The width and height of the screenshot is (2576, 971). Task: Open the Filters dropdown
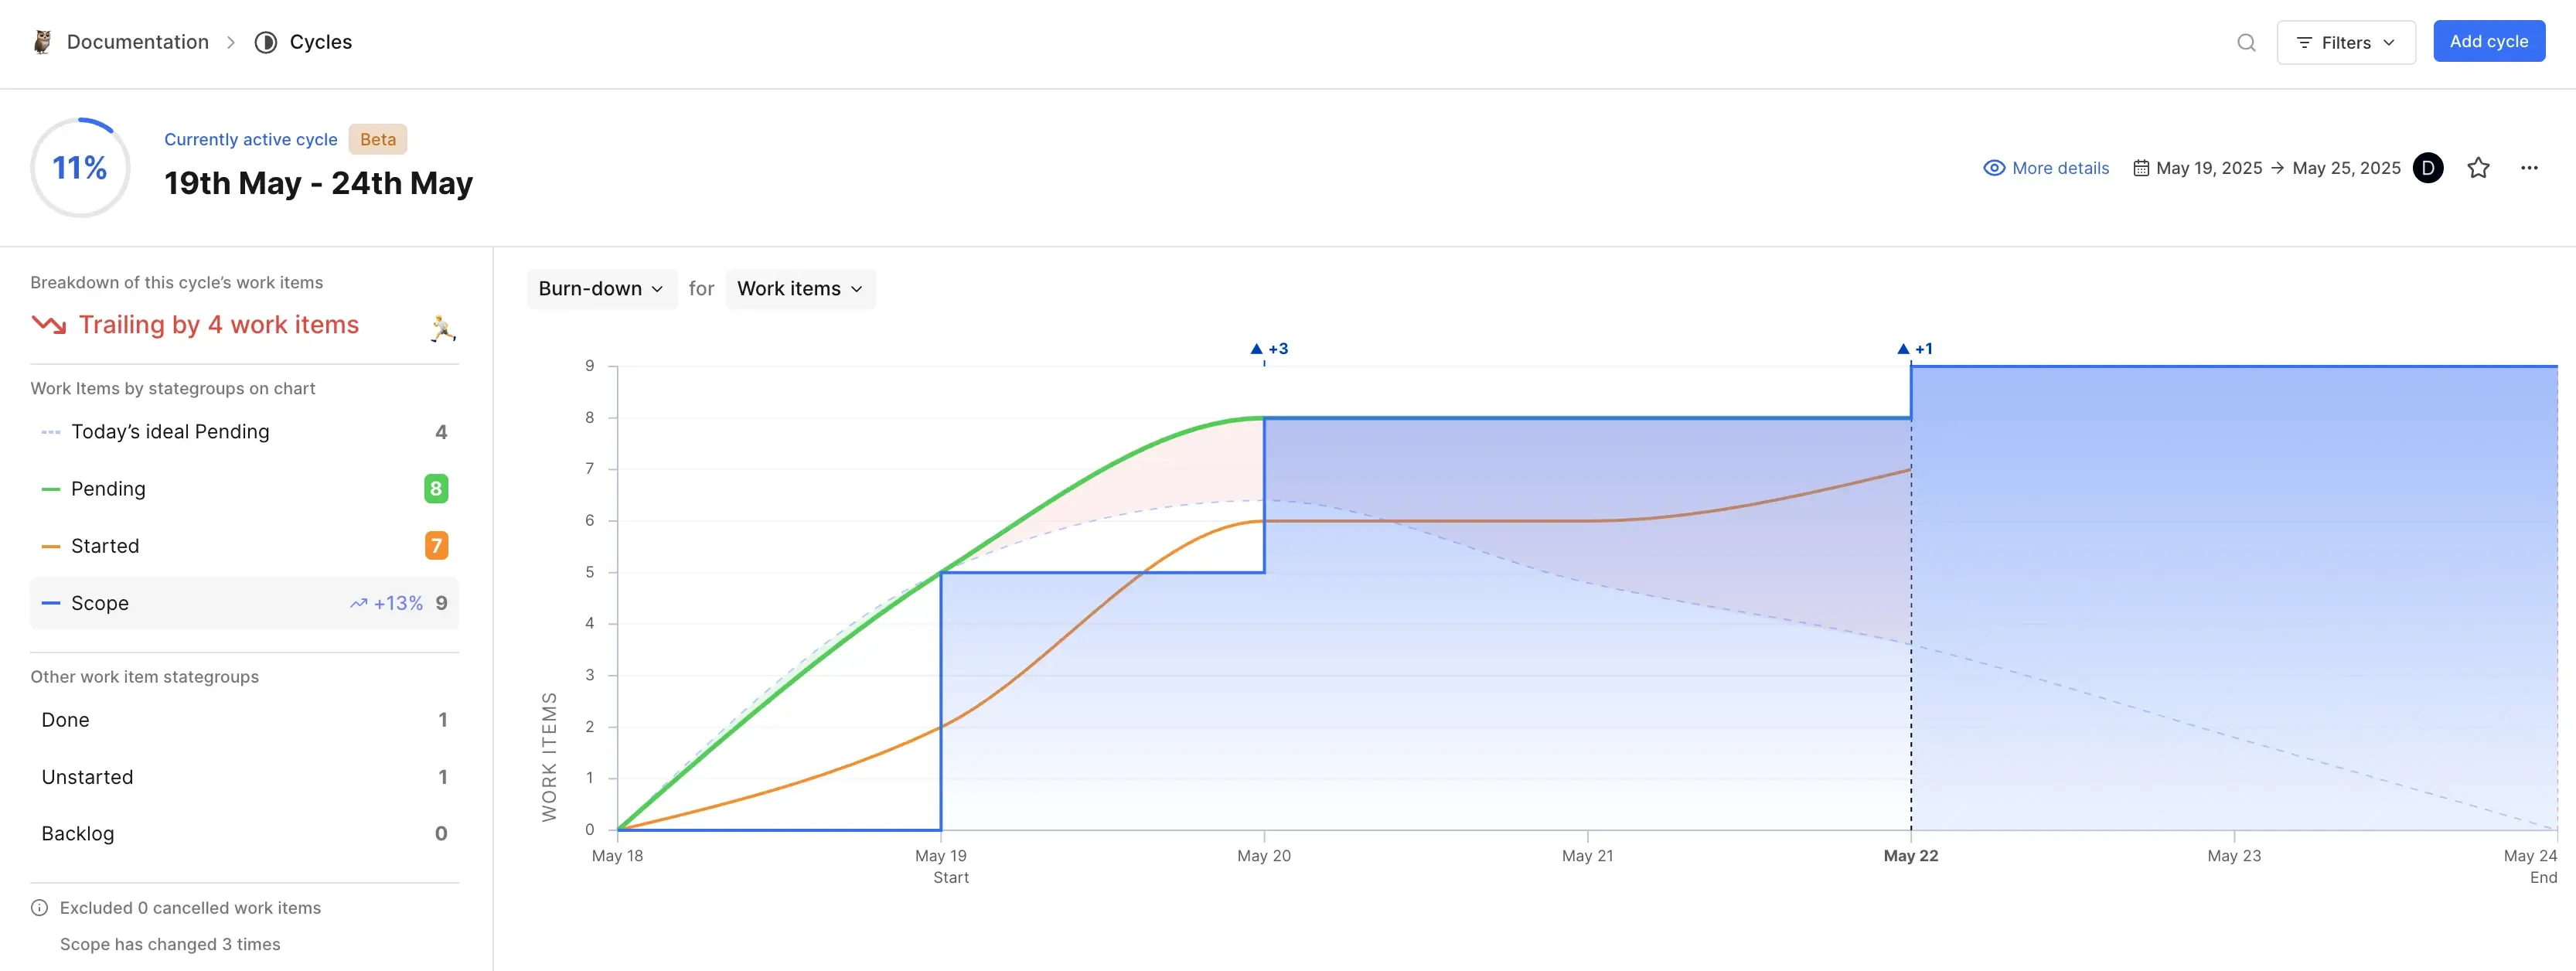tap(2346, 42)
